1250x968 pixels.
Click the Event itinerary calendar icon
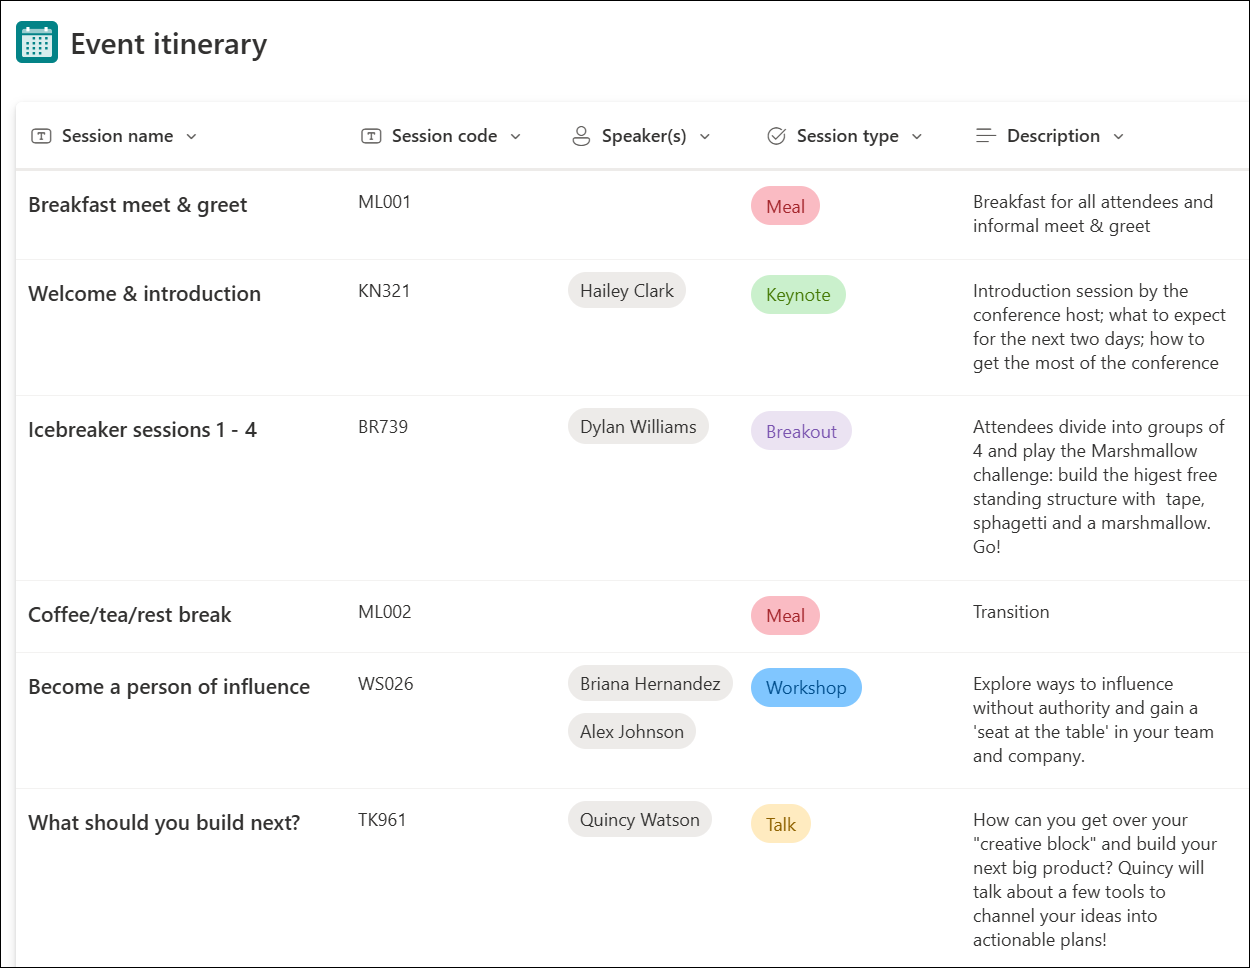pos(35,41)
